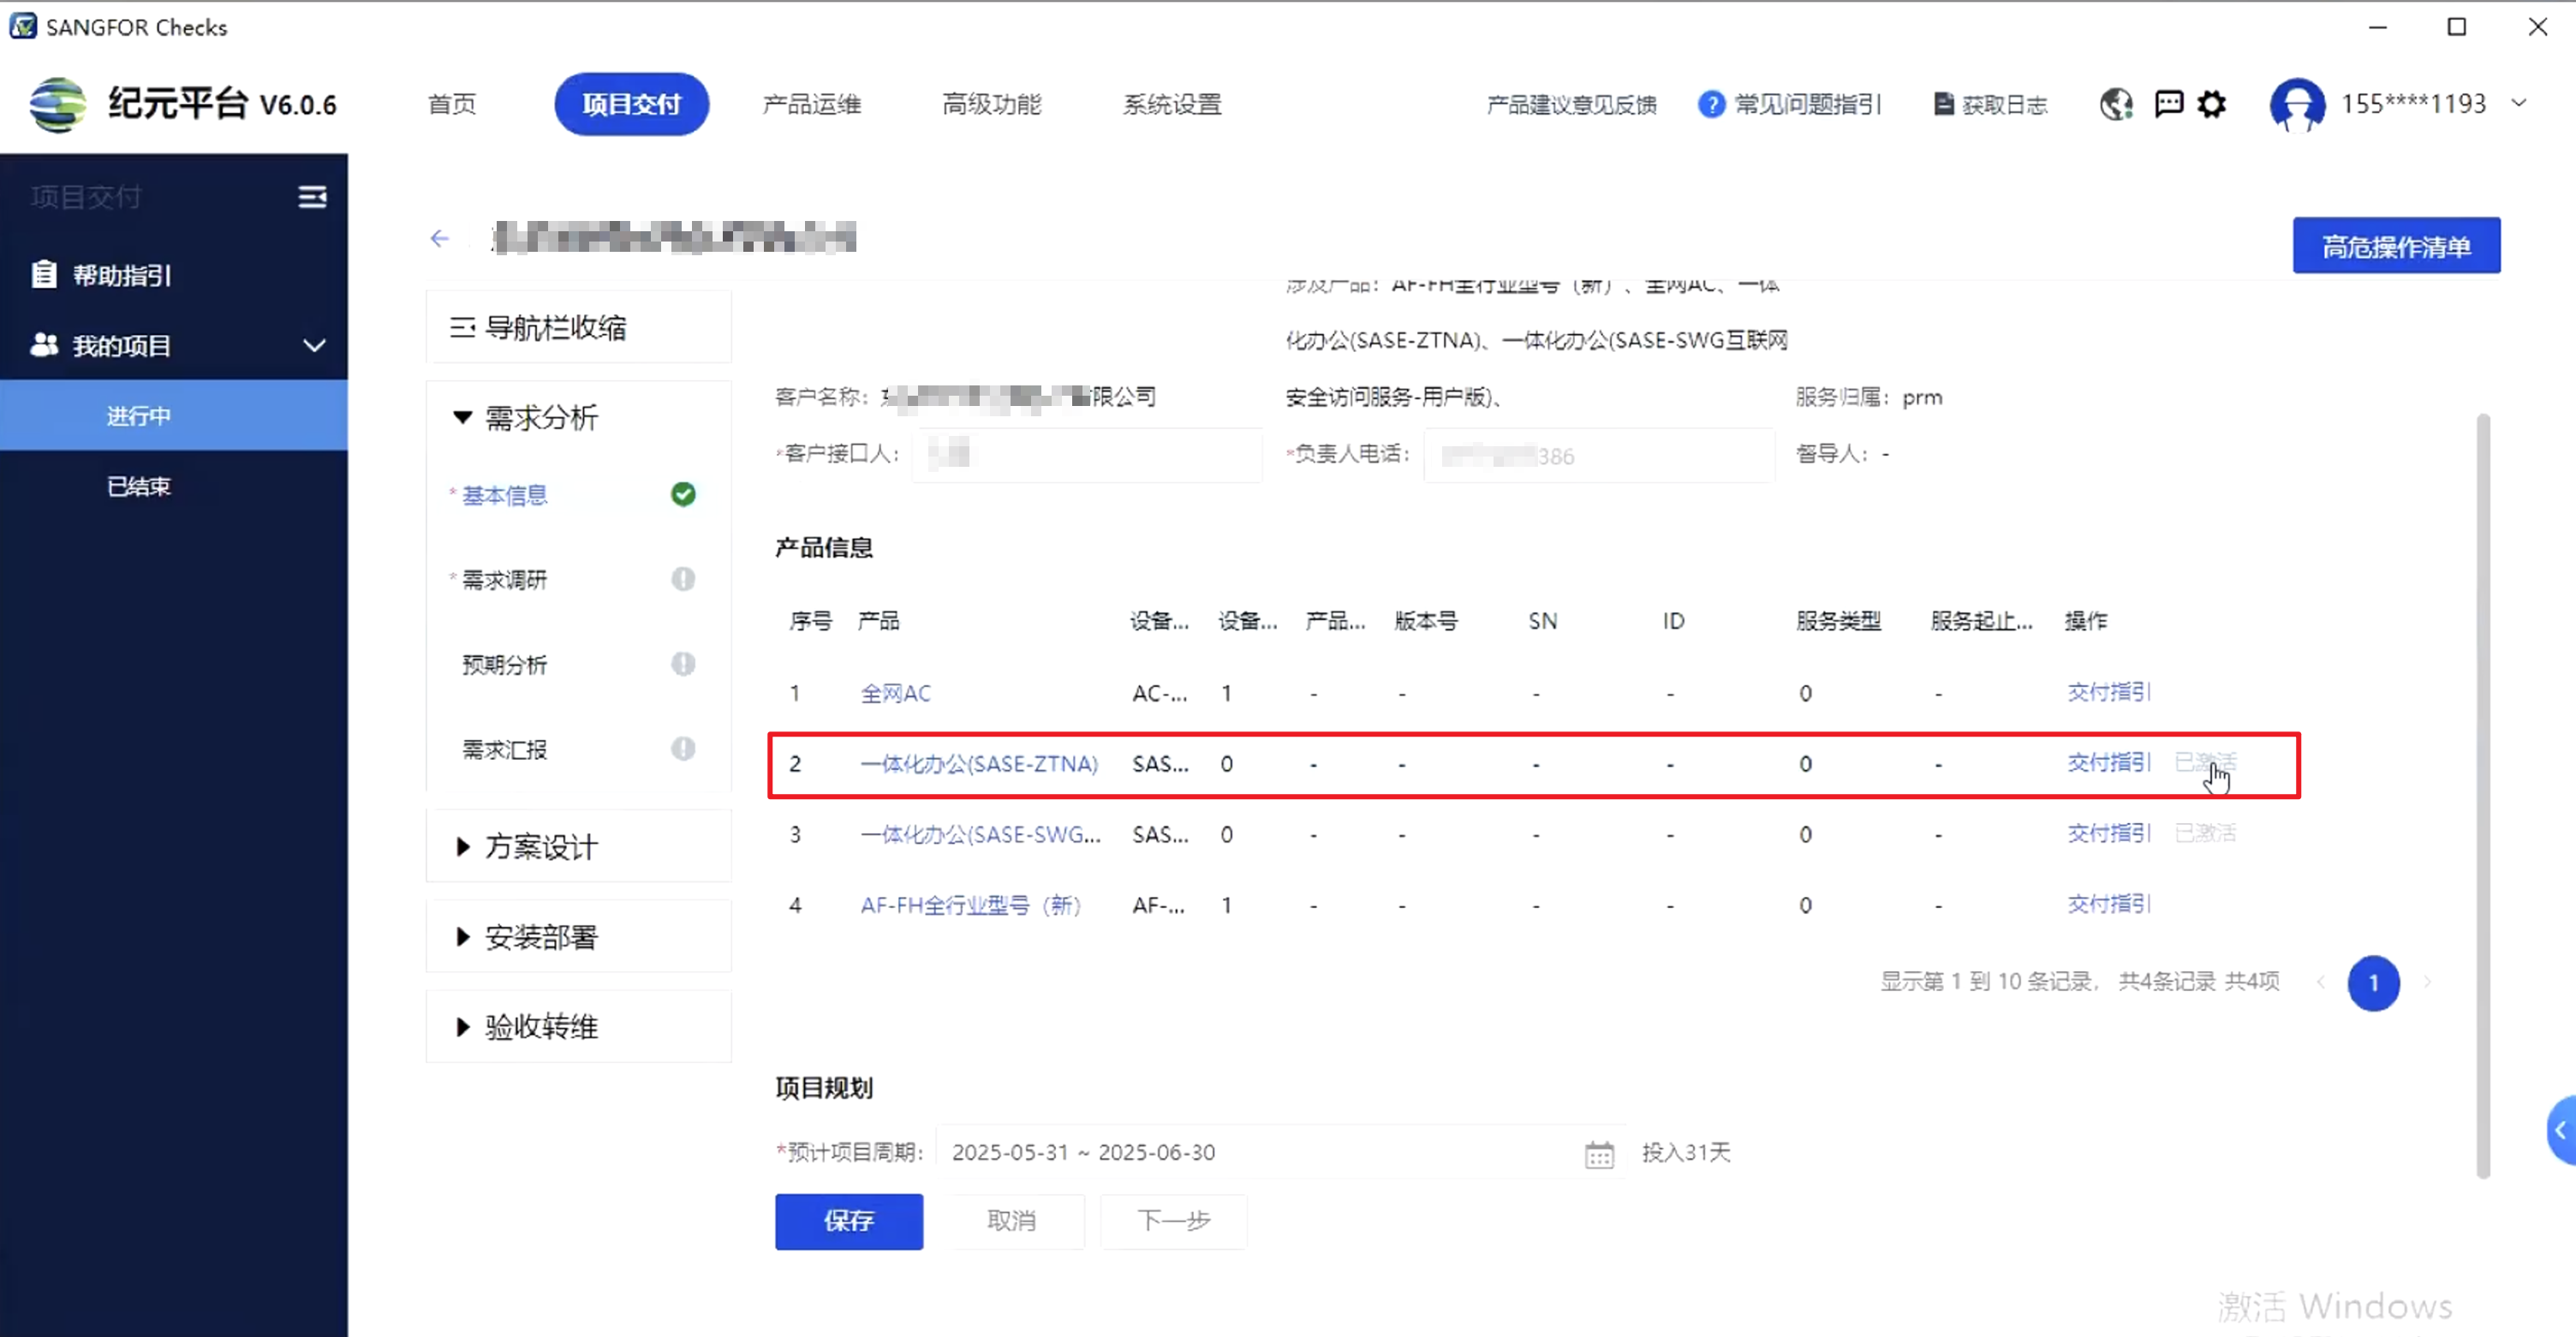This screenshot has width=2576, height=1337.
Task: Click the 获取日志 document icon
Action: click(1943, 104)
